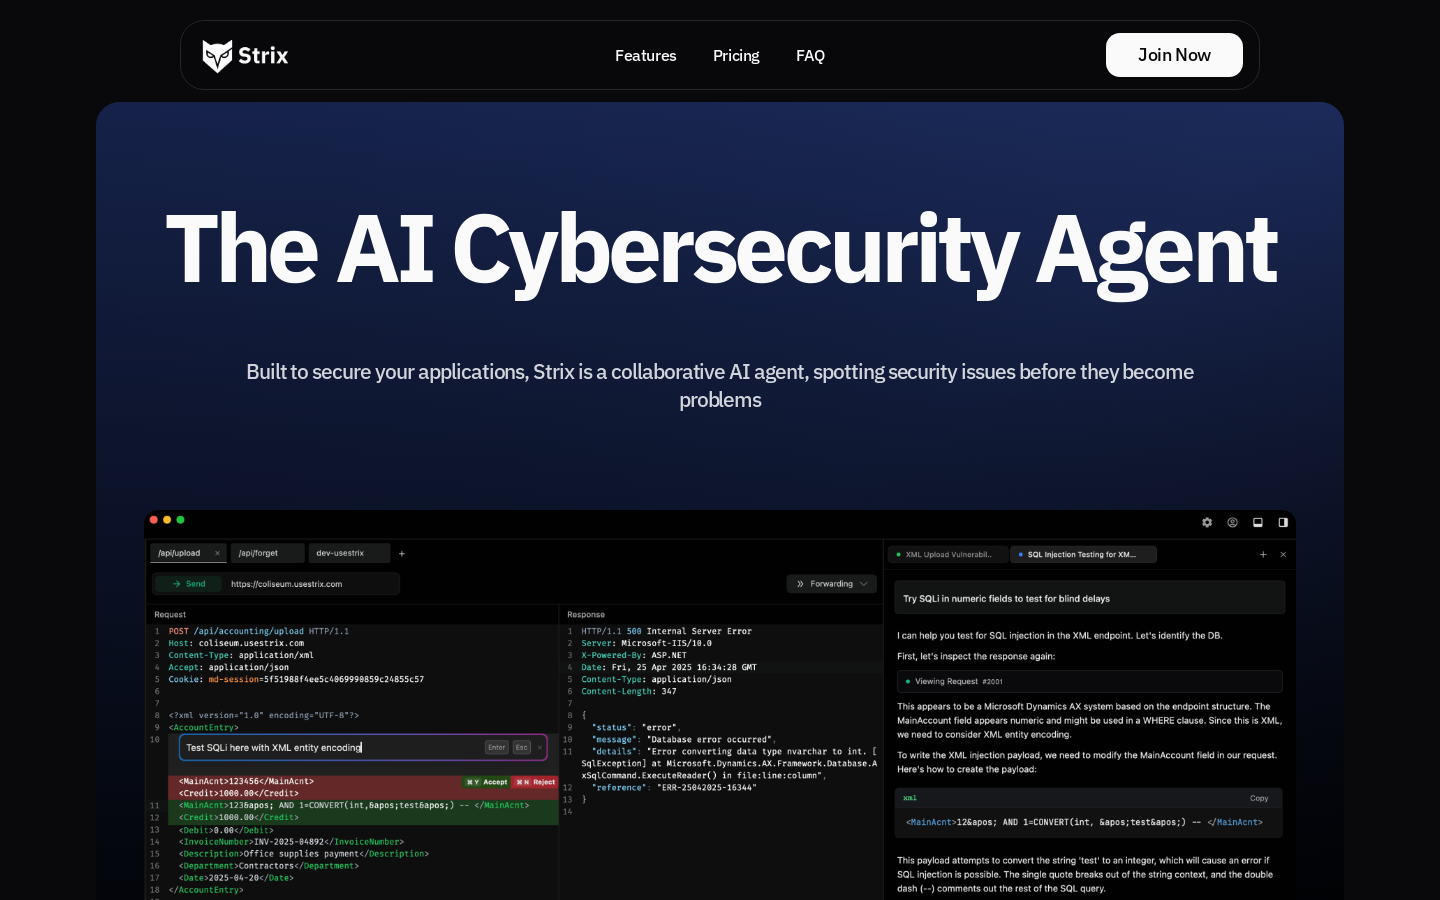1440x900 pixels.
Task: Toggle the bottom panel layout icon
Action: click(x=1258, y=522)
